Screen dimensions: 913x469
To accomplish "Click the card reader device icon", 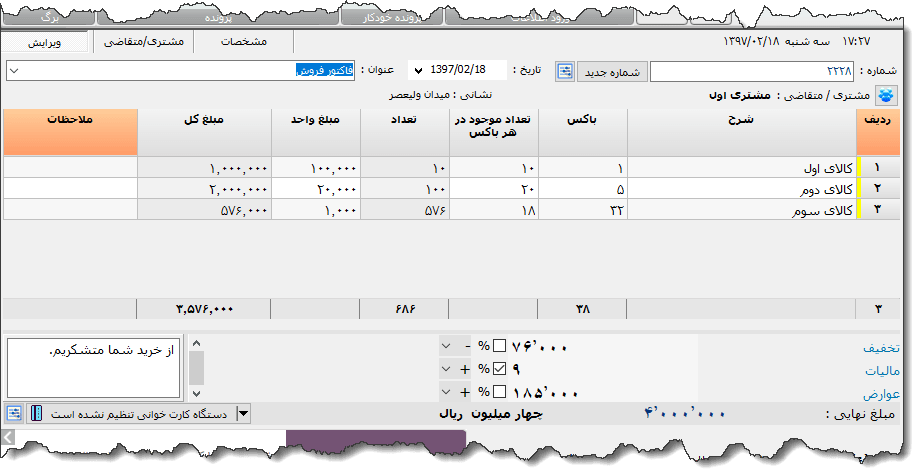I will click(x=36, y=414).
